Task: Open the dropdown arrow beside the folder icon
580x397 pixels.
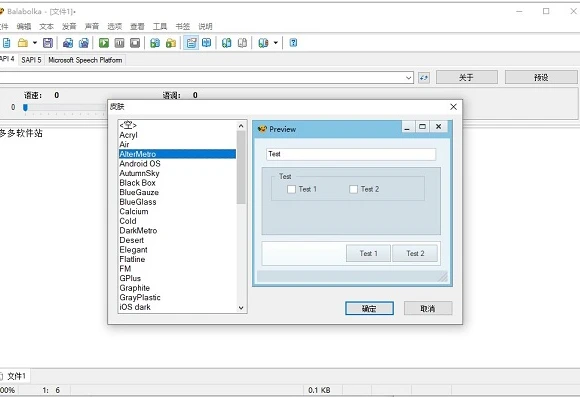Action: [35, 43]
